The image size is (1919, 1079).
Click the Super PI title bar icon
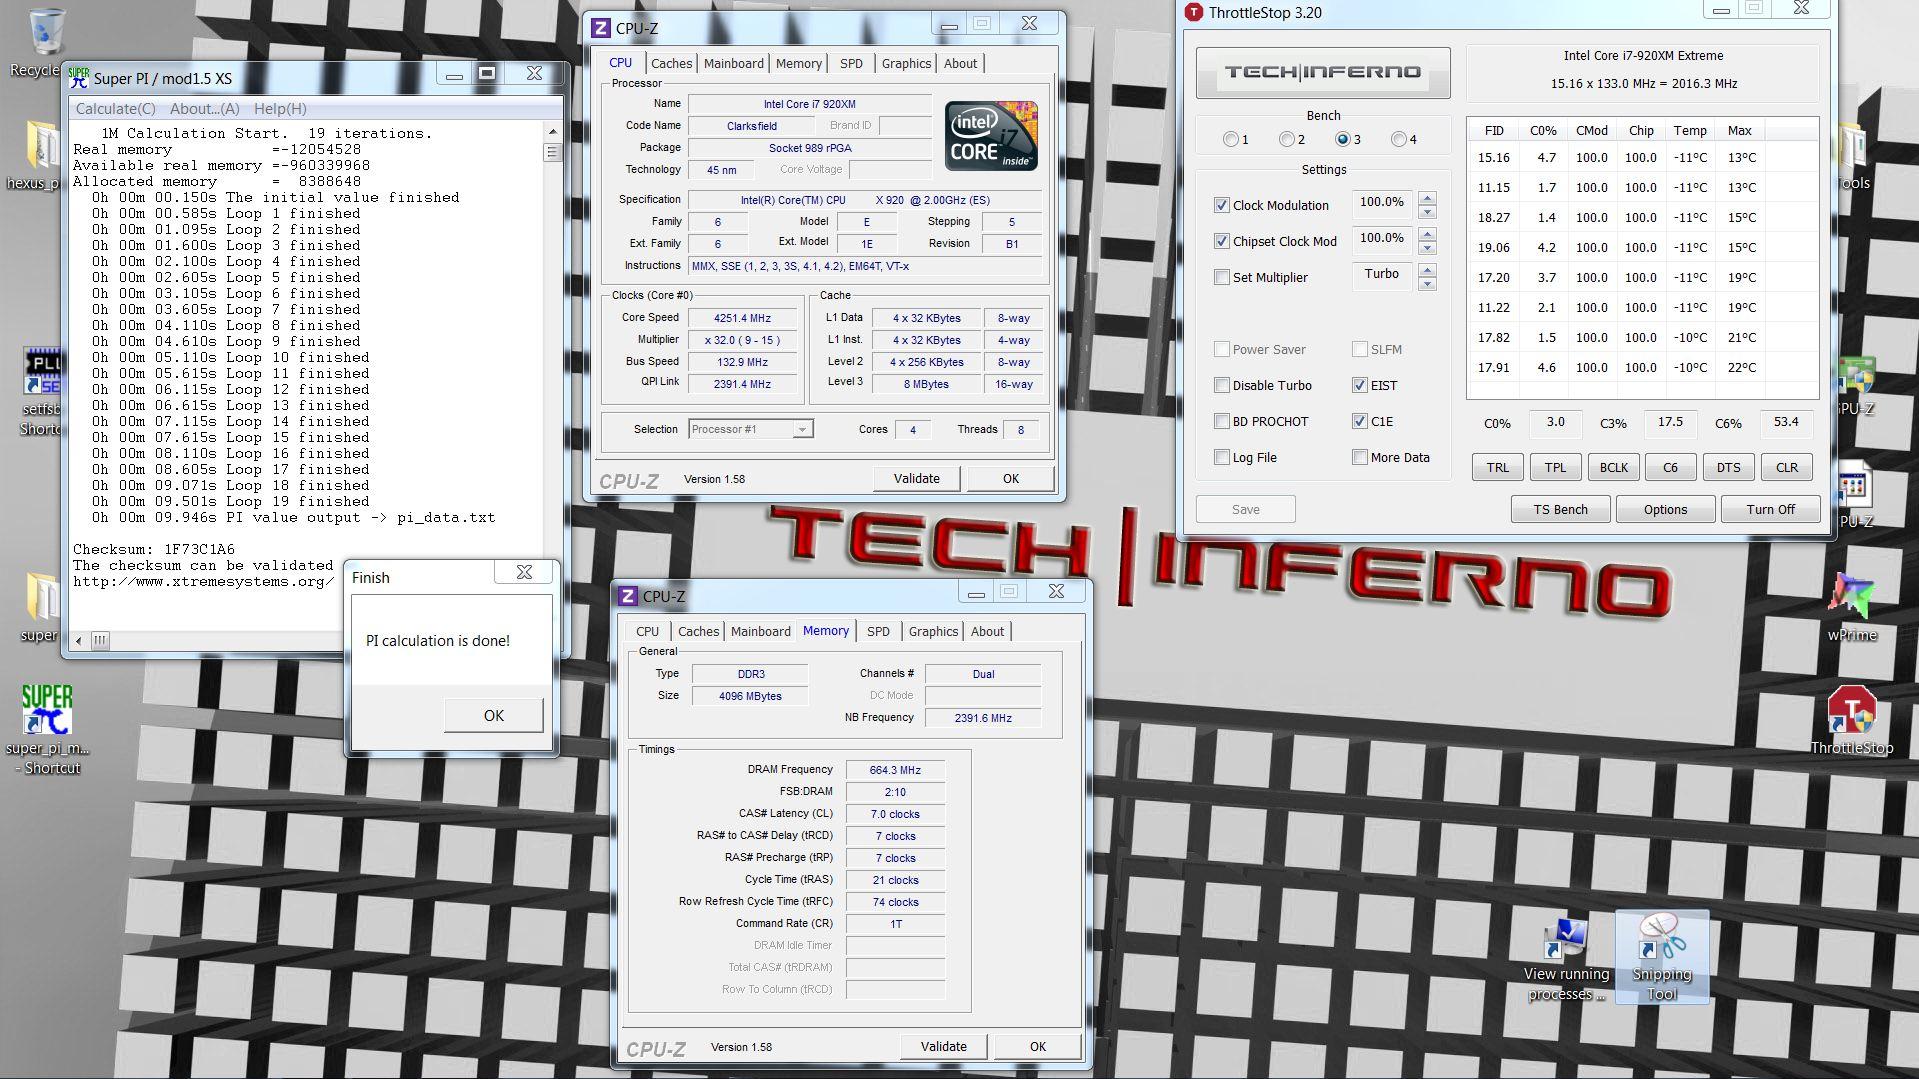click(x=79, y=78)
